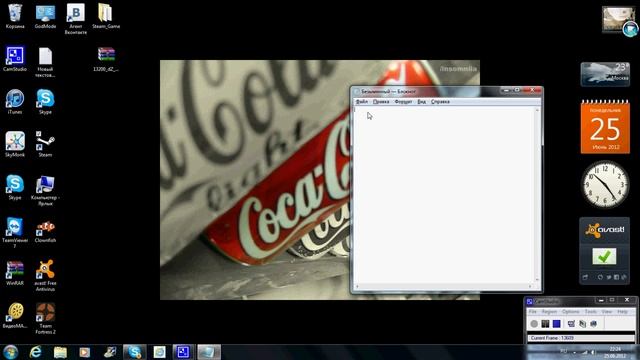The width and height of the screenshot is (640, 360).
Task: Click the Москва weather gadget
Action: (x=605, y=74)
